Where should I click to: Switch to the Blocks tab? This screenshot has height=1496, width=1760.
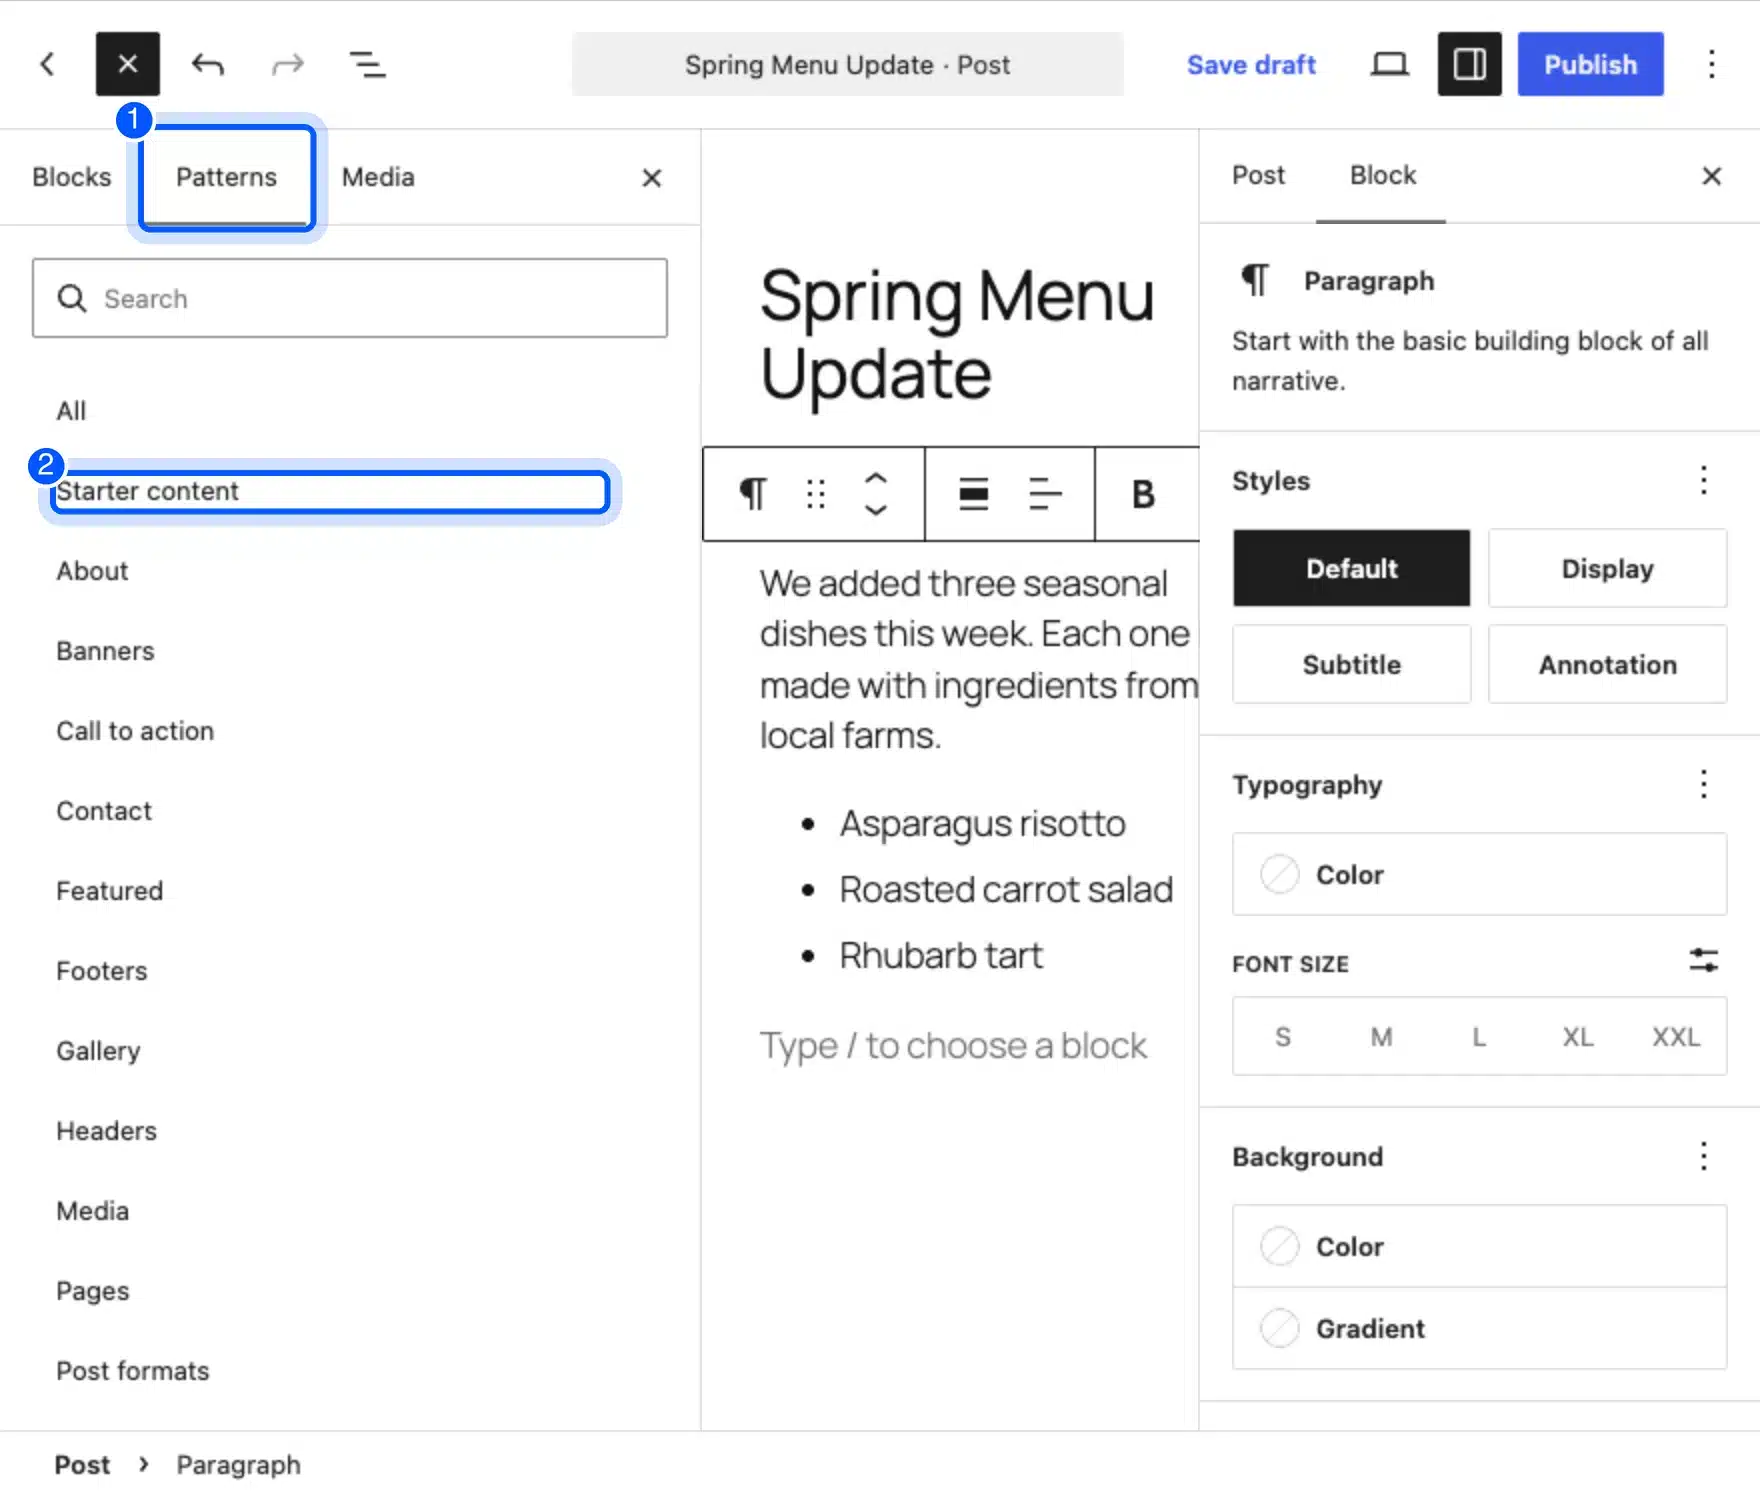[71, 176]
